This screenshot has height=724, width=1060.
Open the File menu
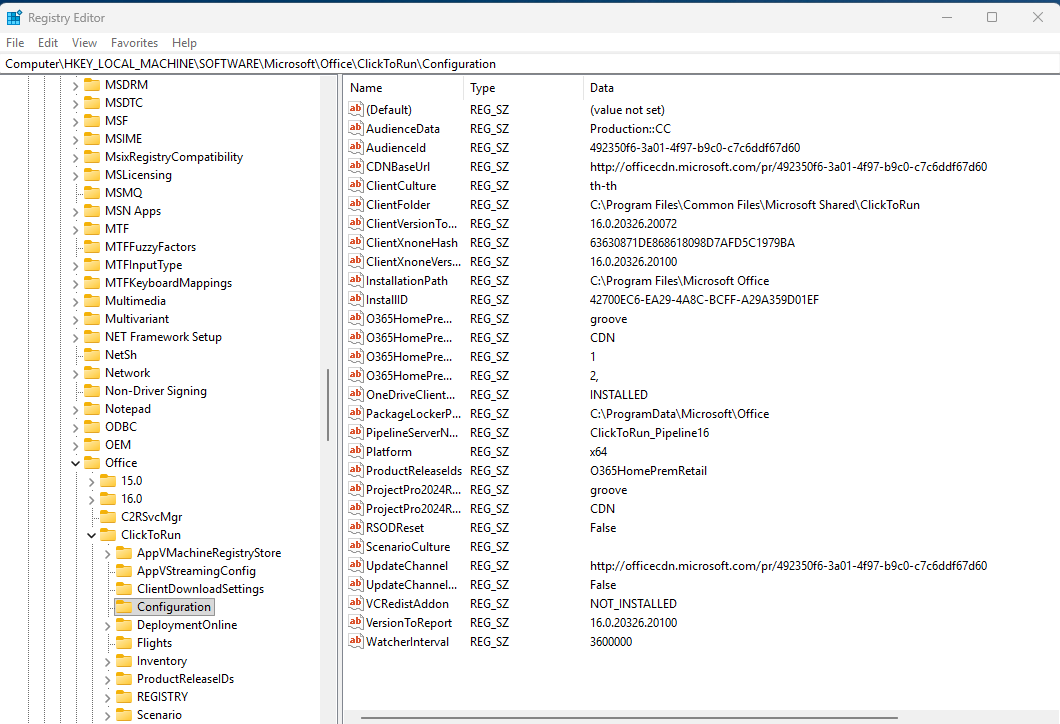(15, 43)
